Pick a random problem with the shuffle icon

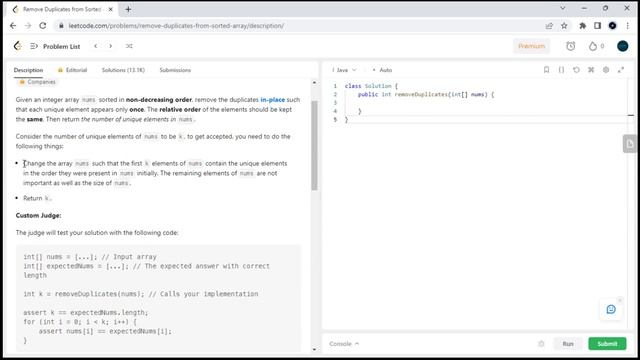129,46
